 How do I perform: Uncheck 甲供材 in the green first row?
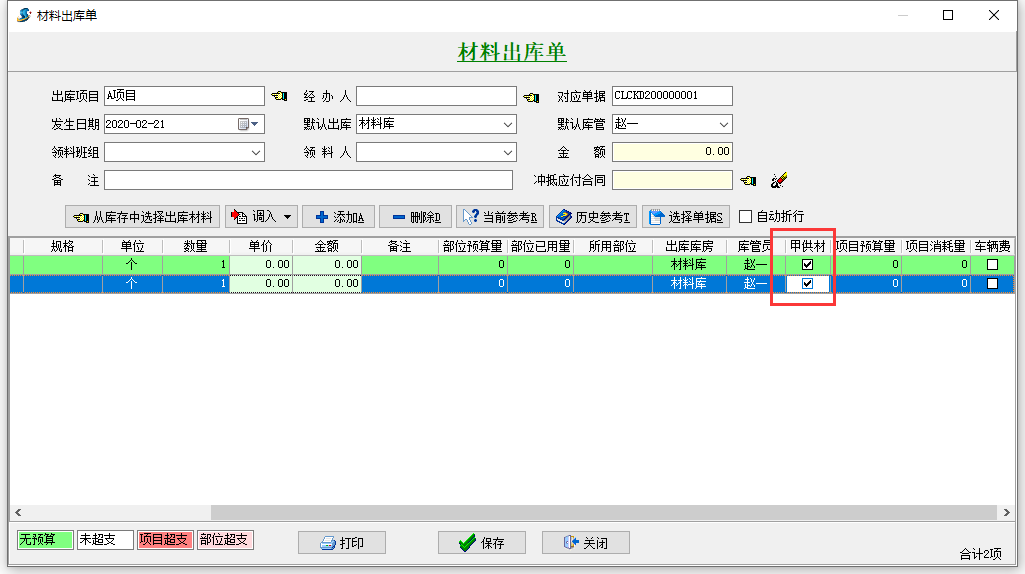coord(808,265)
